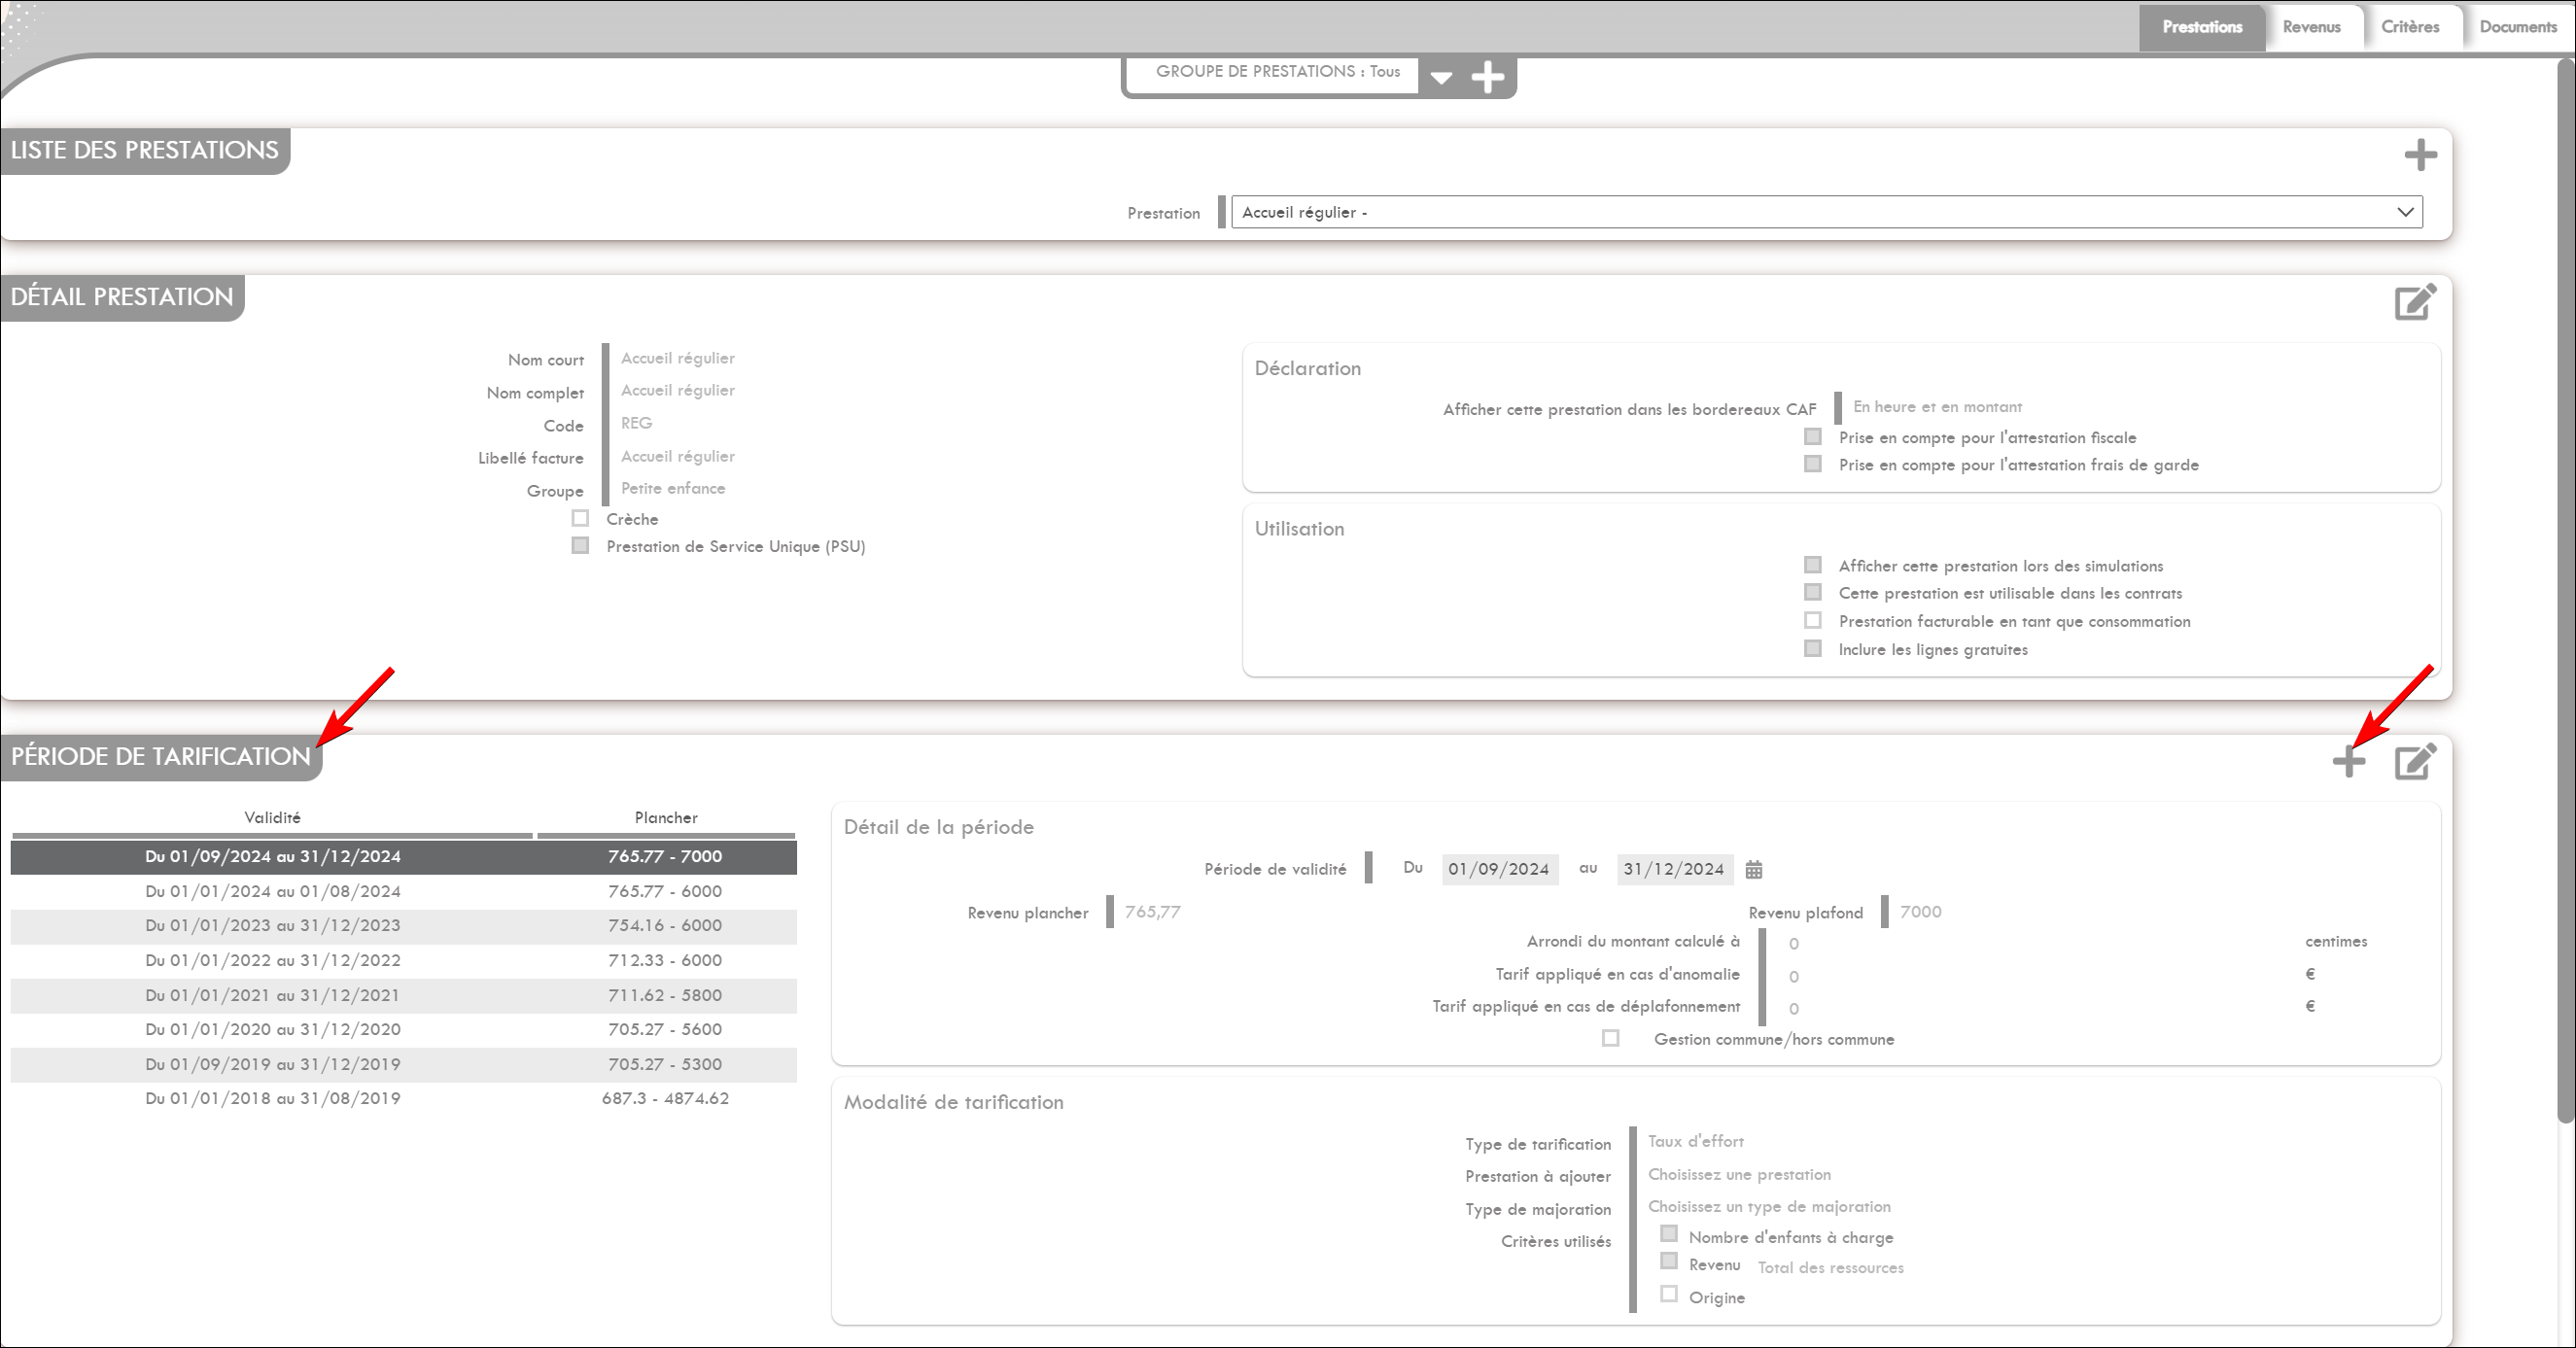
Task: Toggle Gestion commune/hors commune checkbox
Action: coord(1610,1038)
